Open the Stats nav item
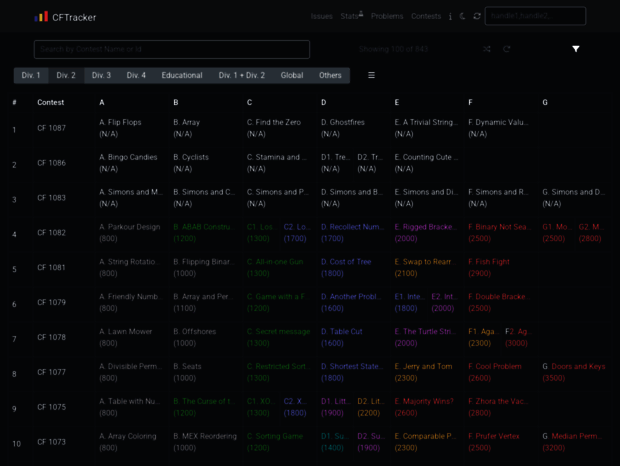 click(352, 16)
